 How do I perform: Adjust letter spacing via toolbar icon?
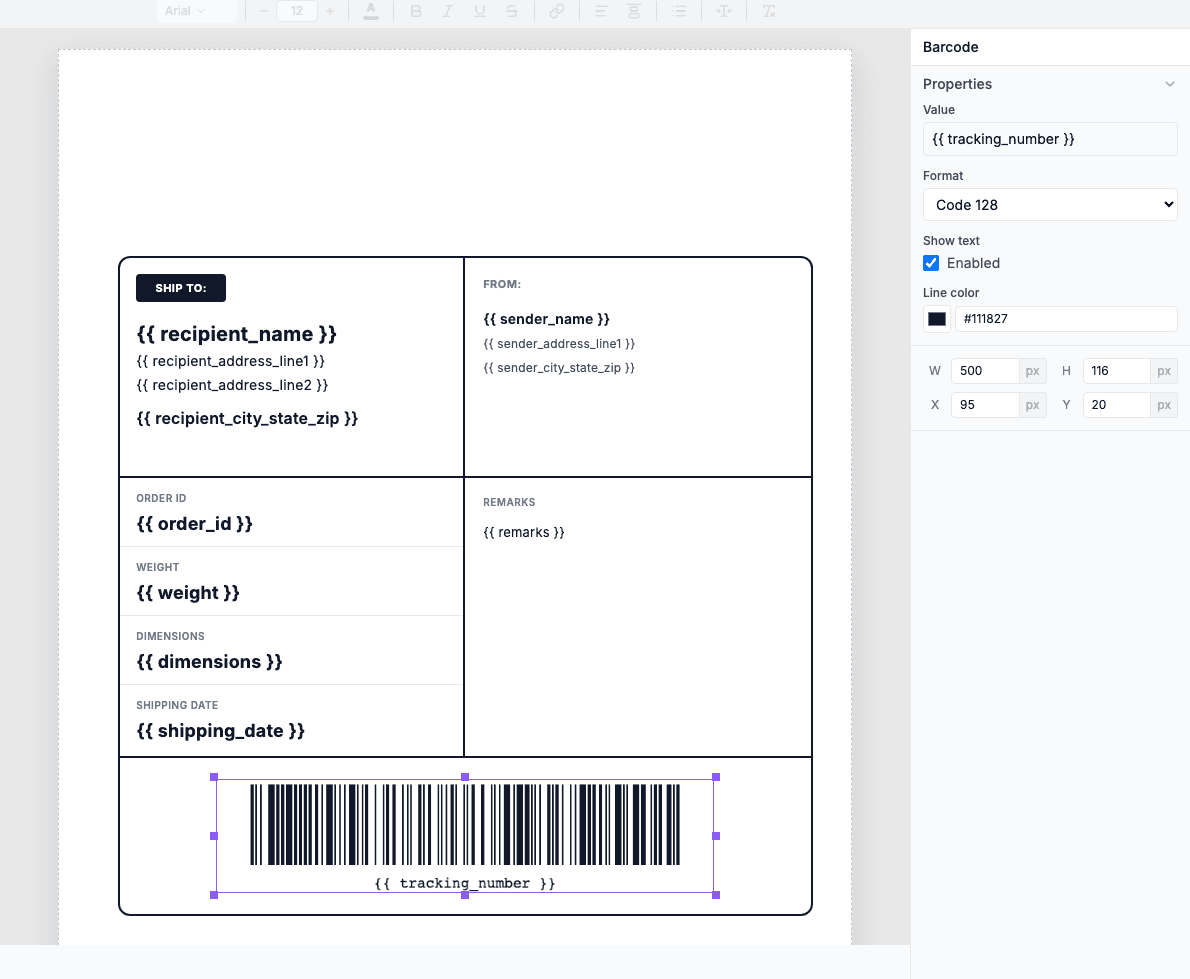pos(723,11)
